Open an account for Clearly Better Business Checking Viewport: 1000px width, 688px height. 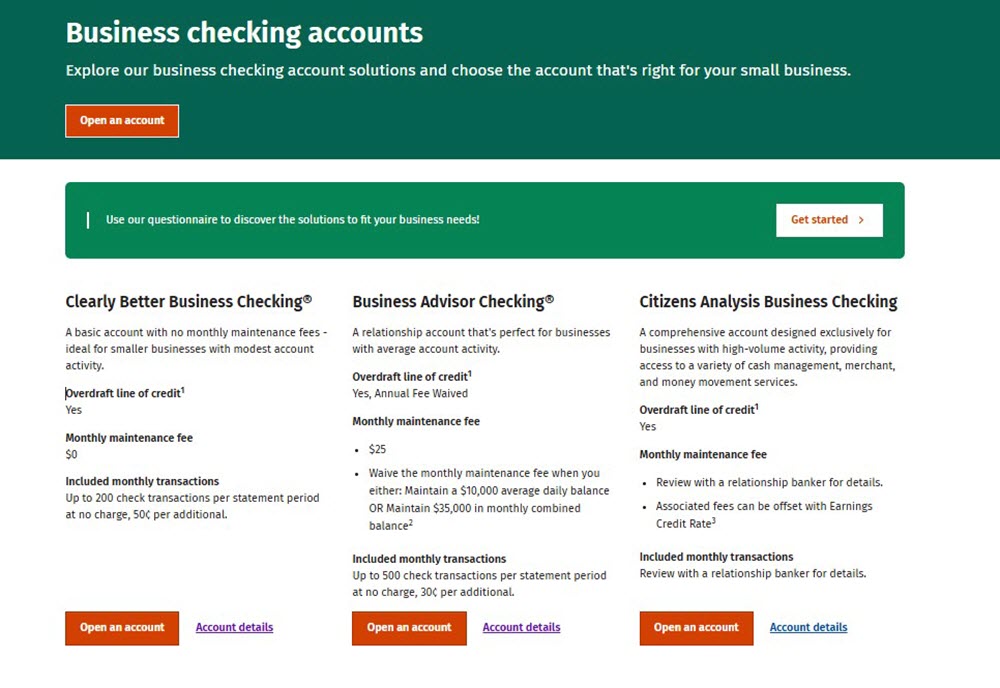click(122, 628)
